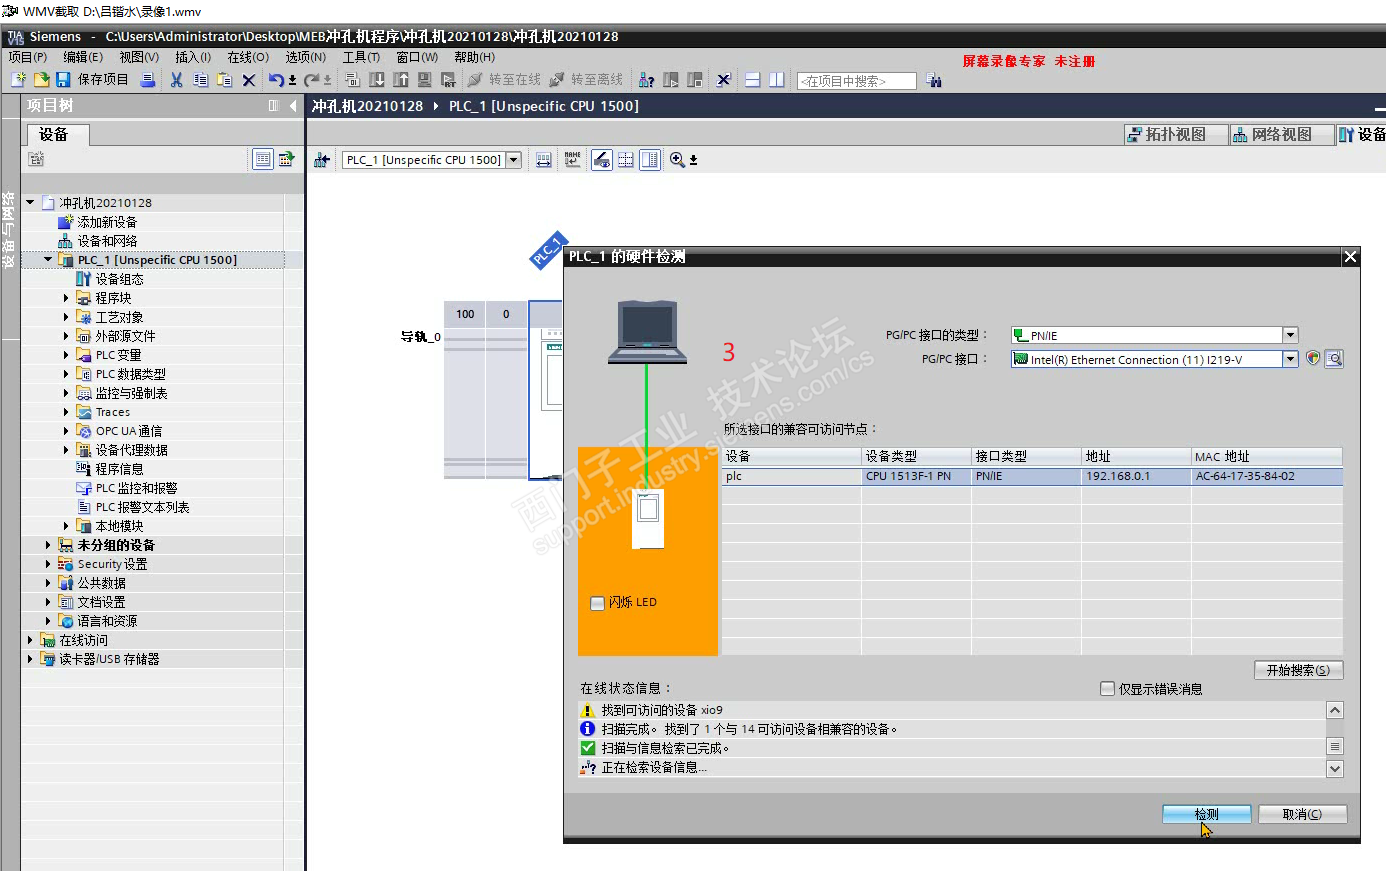Expand the 程序块 tree node
The height and width of the screenshot is (871, 1386).
(x=66, y=298)
